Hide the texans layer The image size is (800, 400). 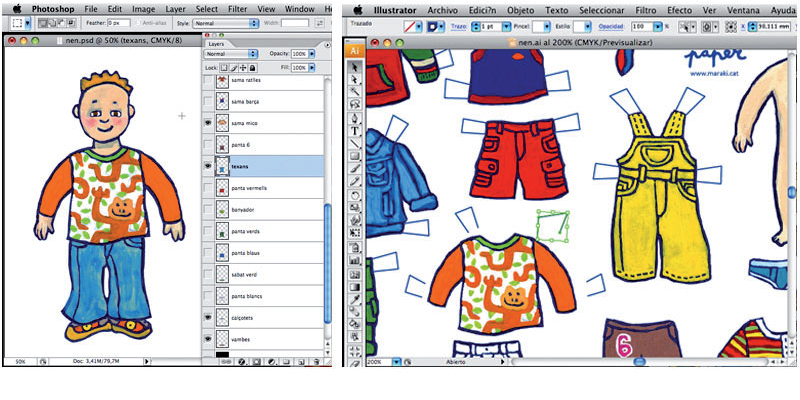tap(208, 166)
